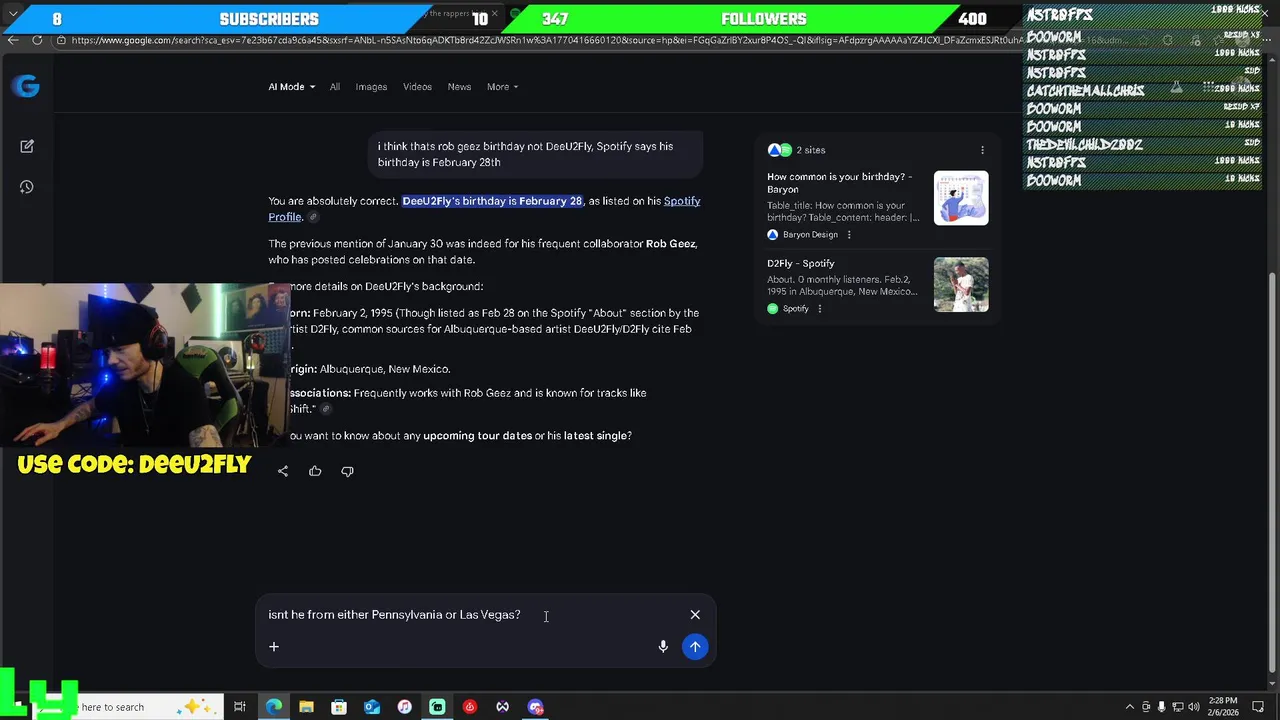The height and width of the screenshot is (720, 1280).
Task: Open more options for the sources panel
Action: point(982,150)
